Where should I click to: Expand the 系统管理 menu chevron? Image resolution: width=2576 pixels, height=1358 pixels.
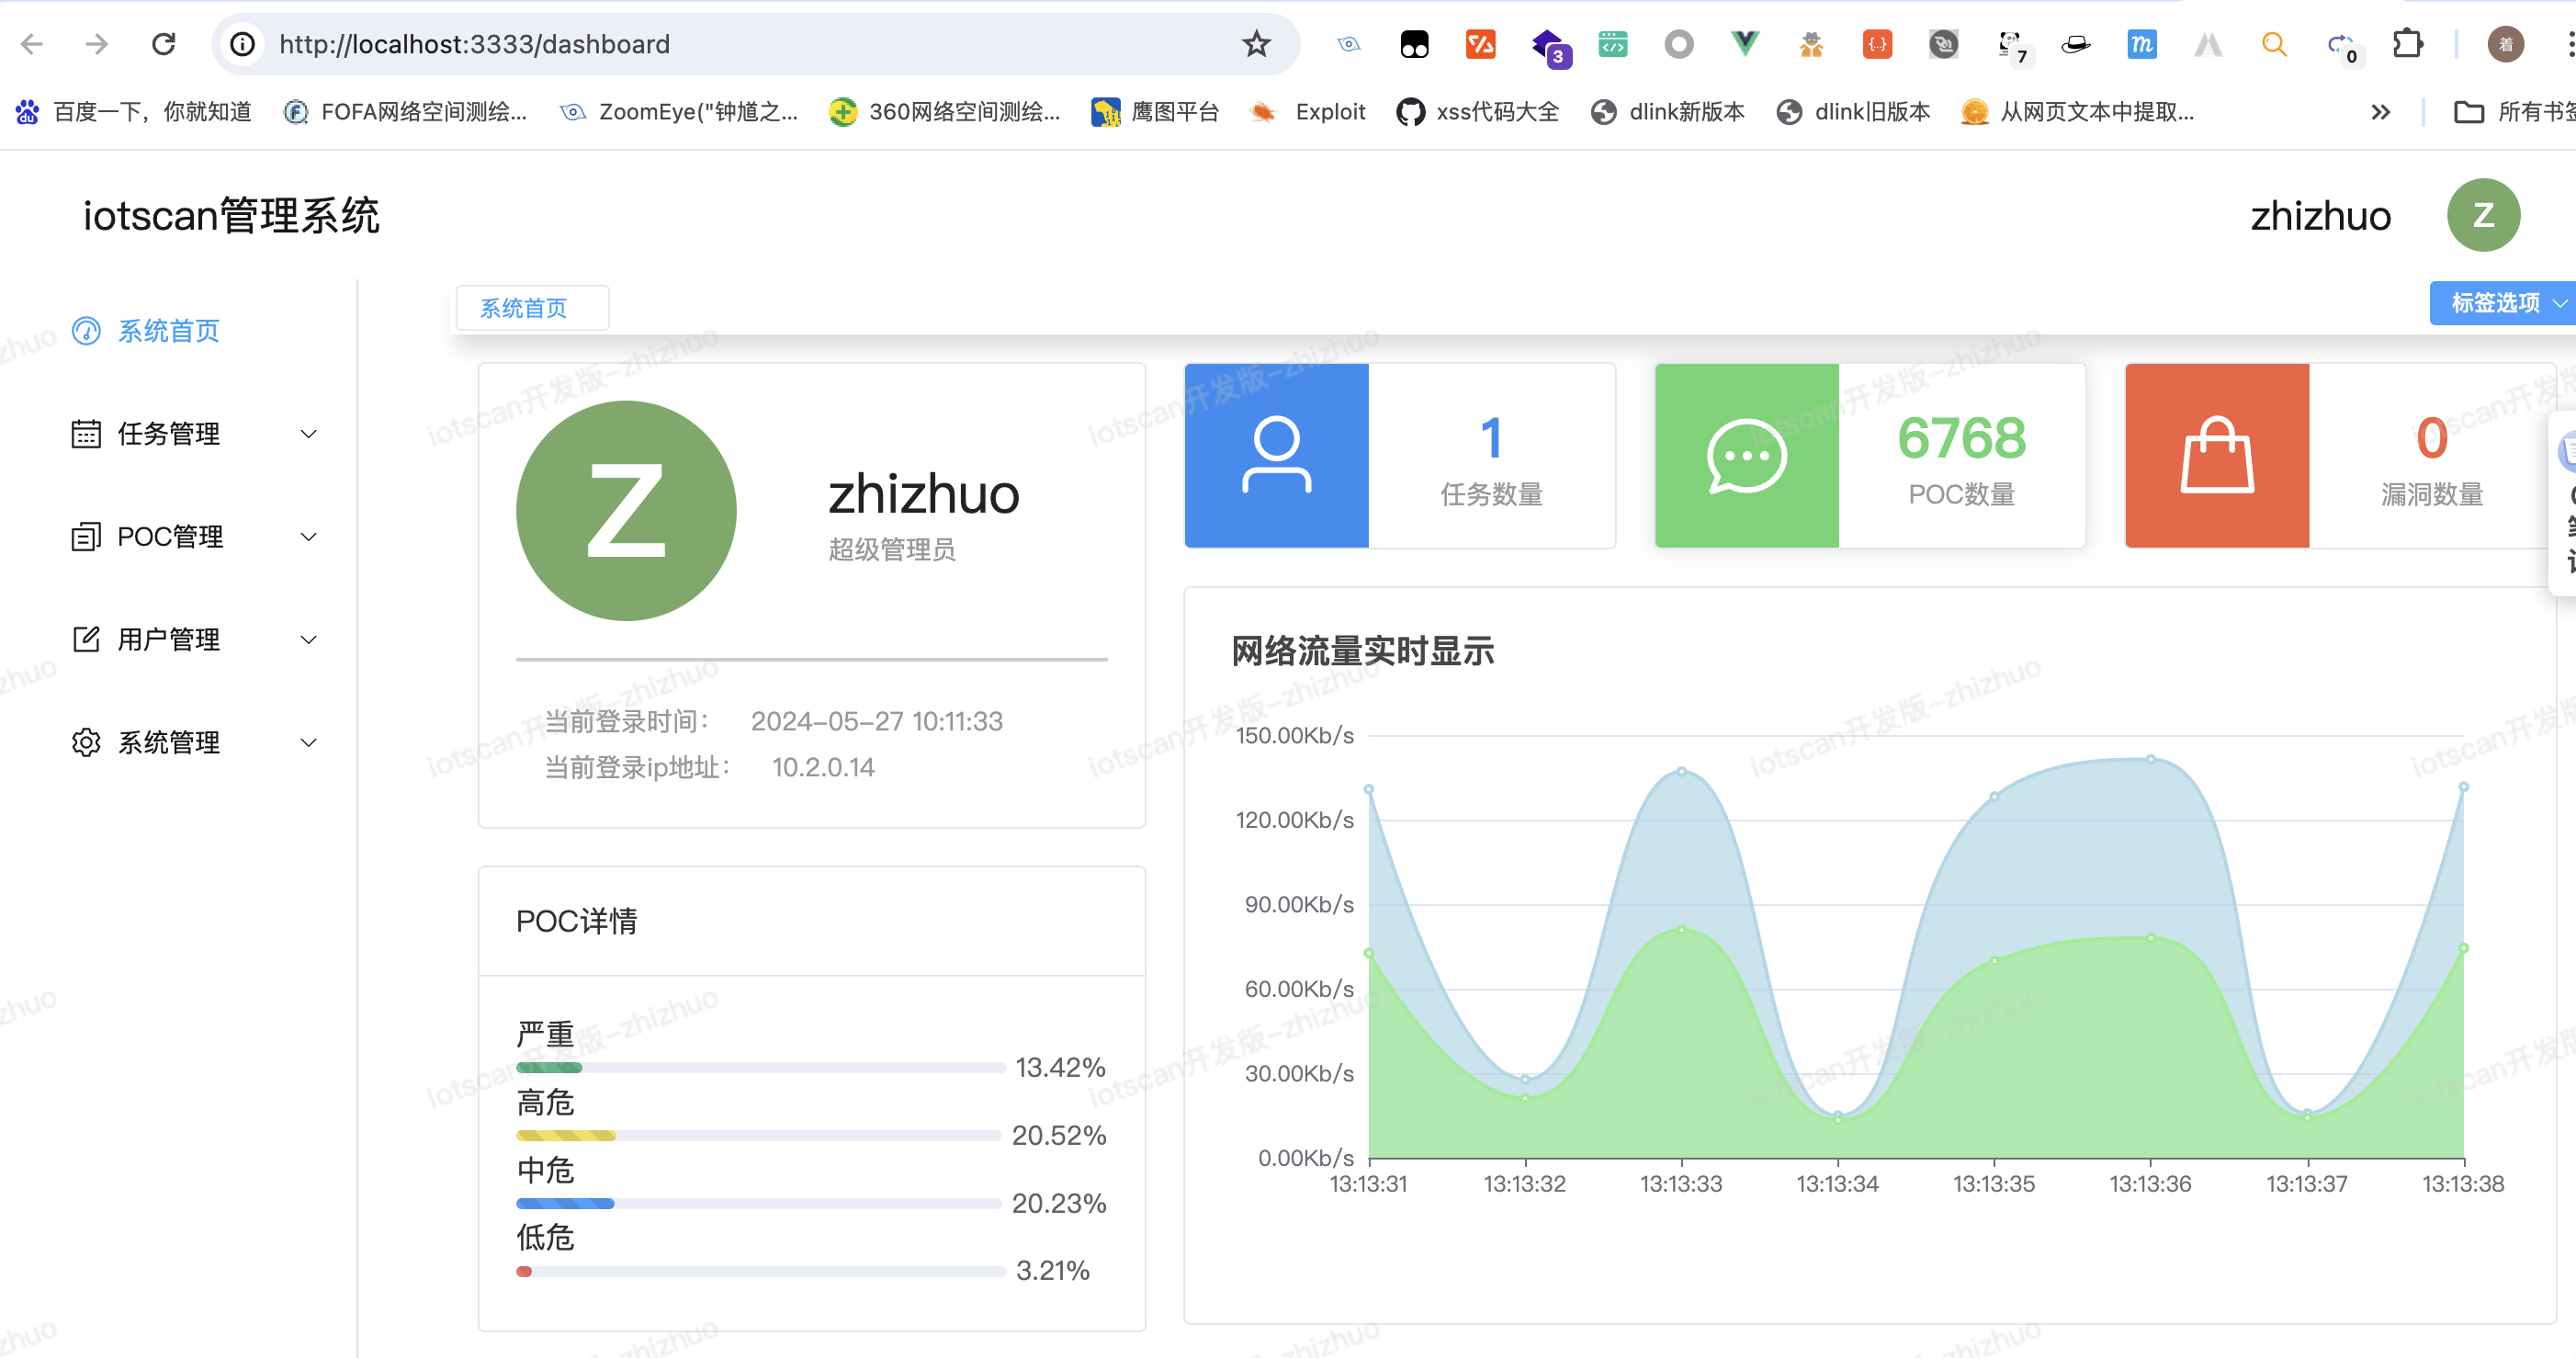309,742
